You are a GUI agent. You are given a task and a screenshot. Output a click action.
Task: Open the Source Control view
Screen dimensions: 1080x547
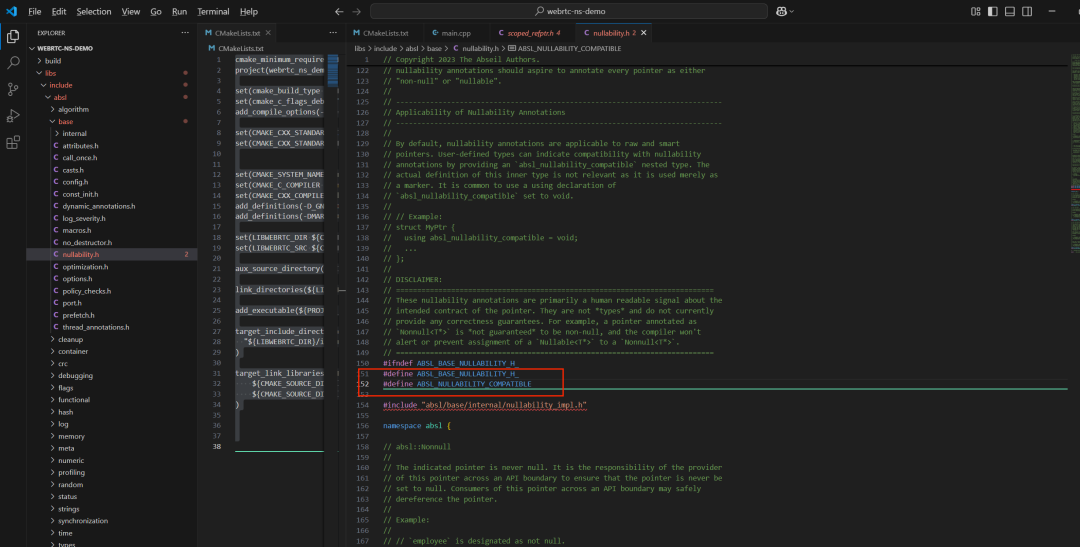coord(14,89)
